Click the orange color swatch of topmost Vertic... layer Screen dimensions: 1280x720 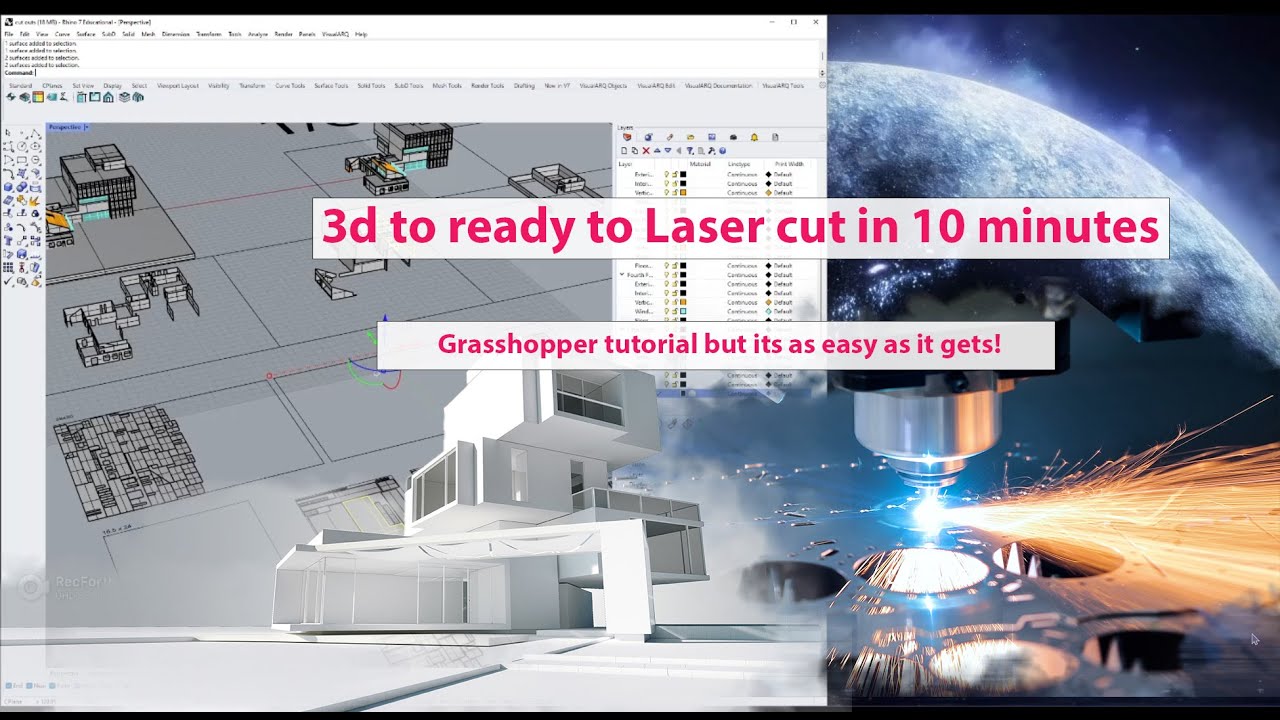(683, 193)
